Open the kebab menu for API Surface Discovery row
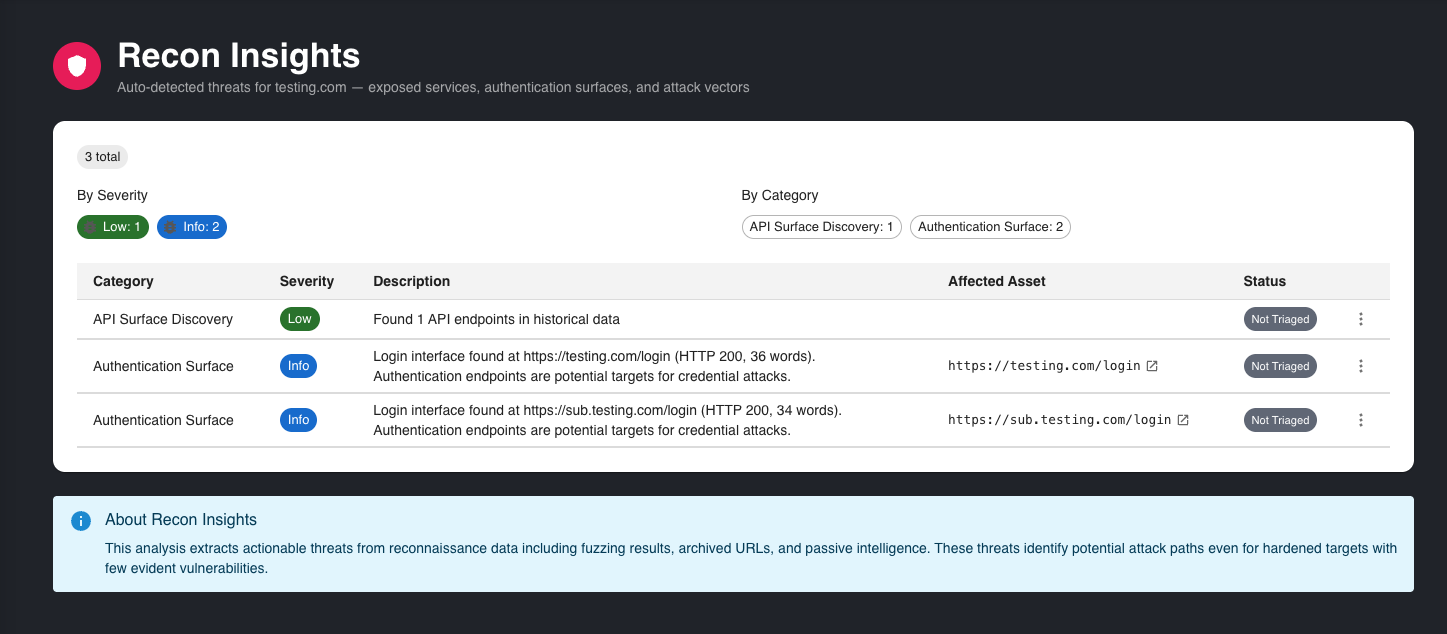The image size is (1447, 634). tap(1360, 319)
